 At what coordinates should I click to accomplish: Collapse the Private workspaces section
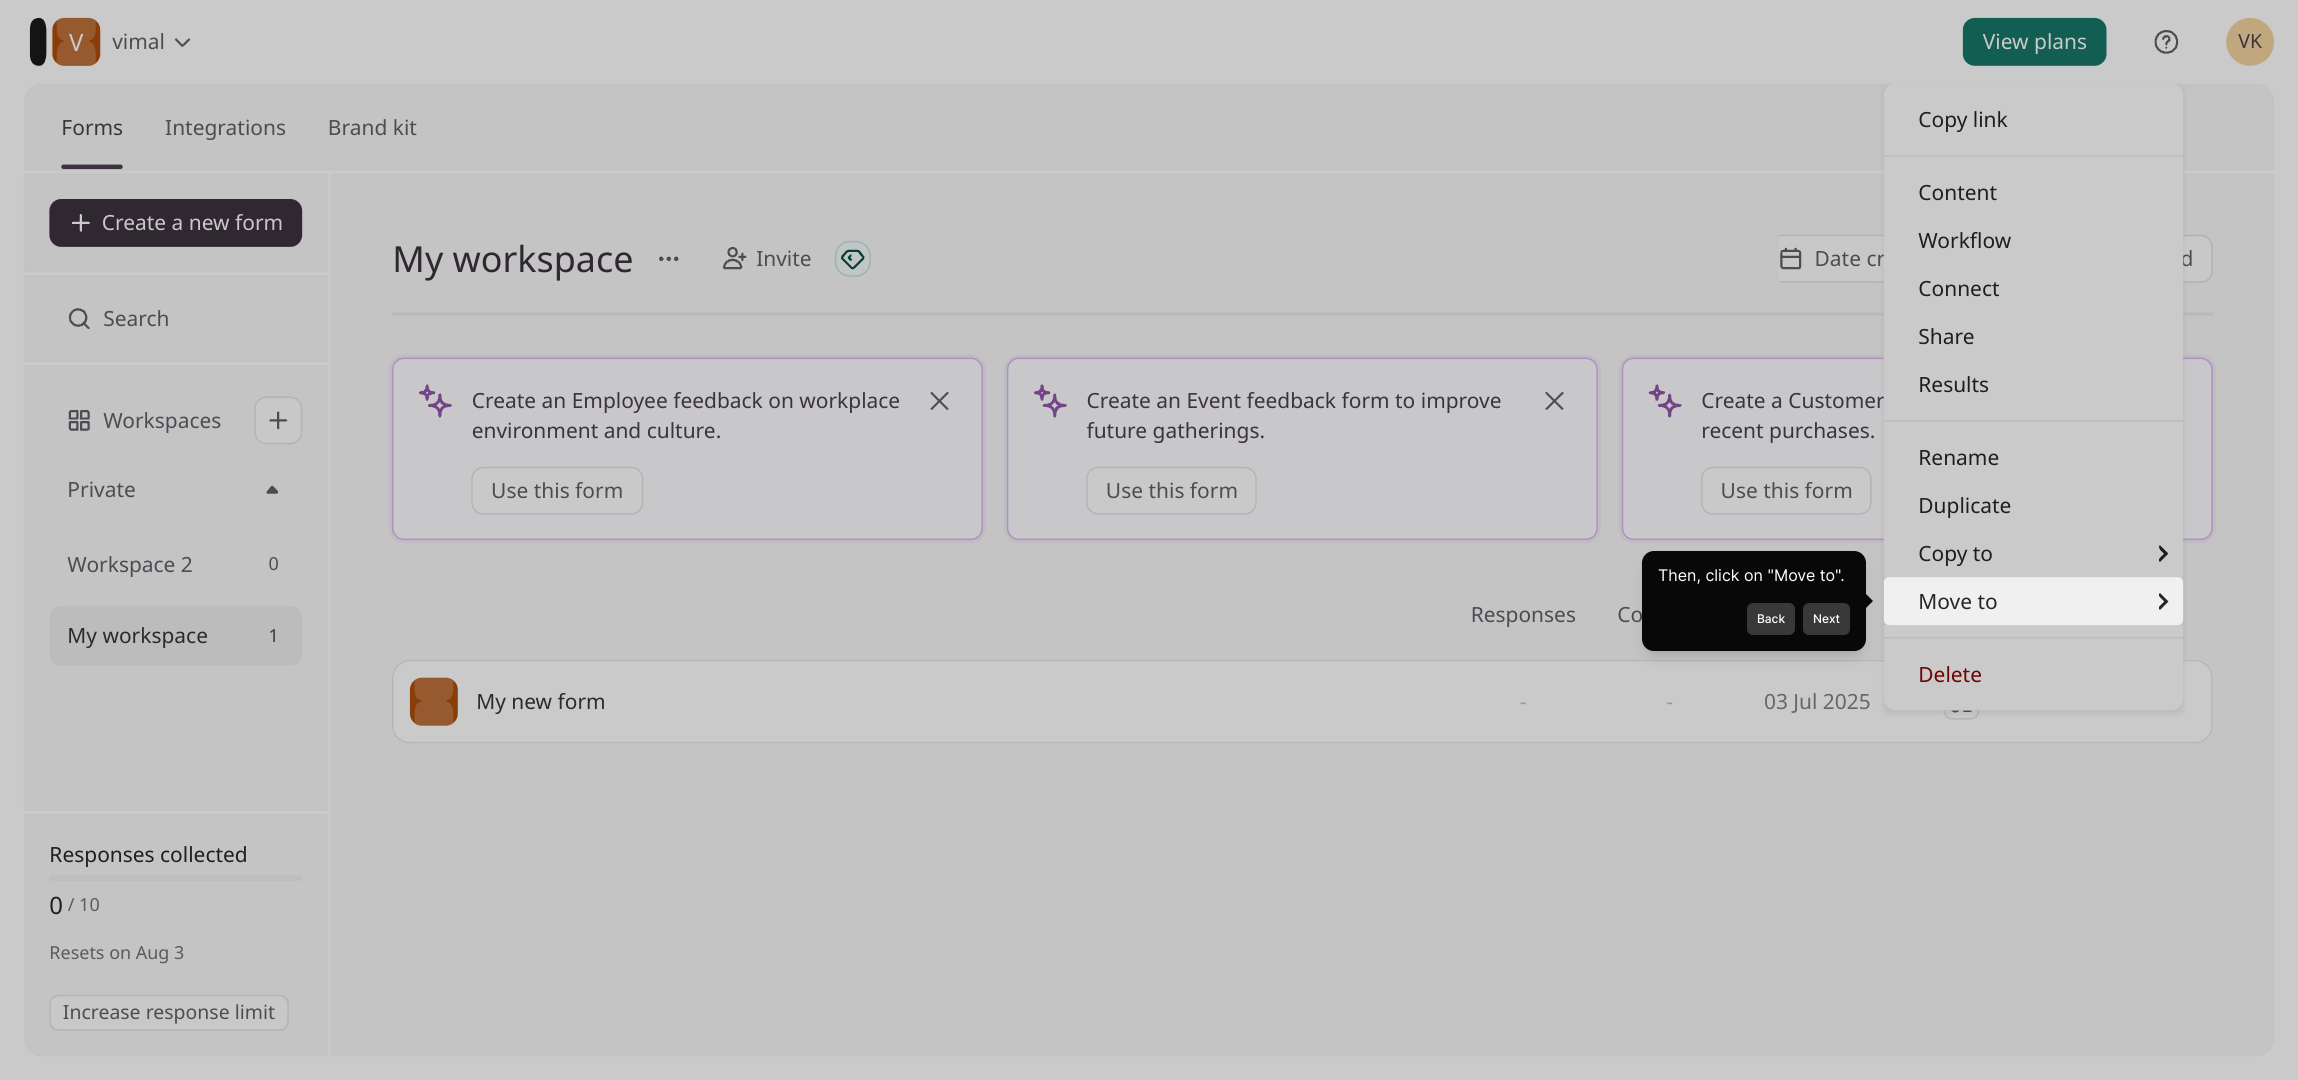pos(272,490)
